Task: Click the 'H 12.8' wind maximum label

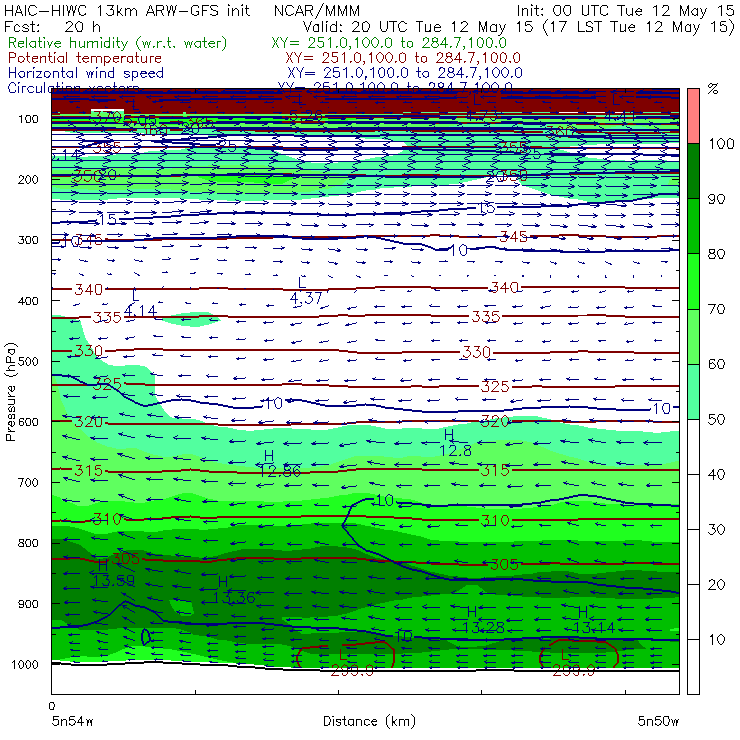Action: click(454, 443)
